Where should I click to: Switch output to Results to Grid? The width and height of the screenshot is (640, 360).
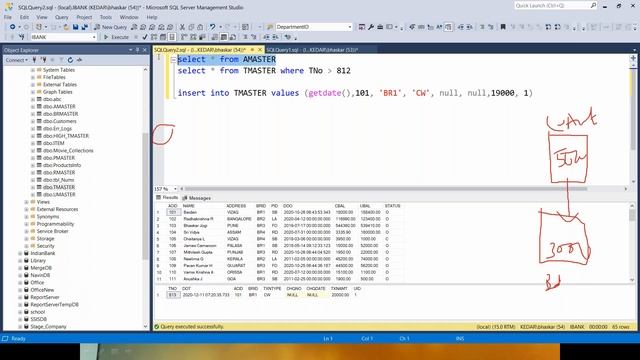[x=224, y=37]
